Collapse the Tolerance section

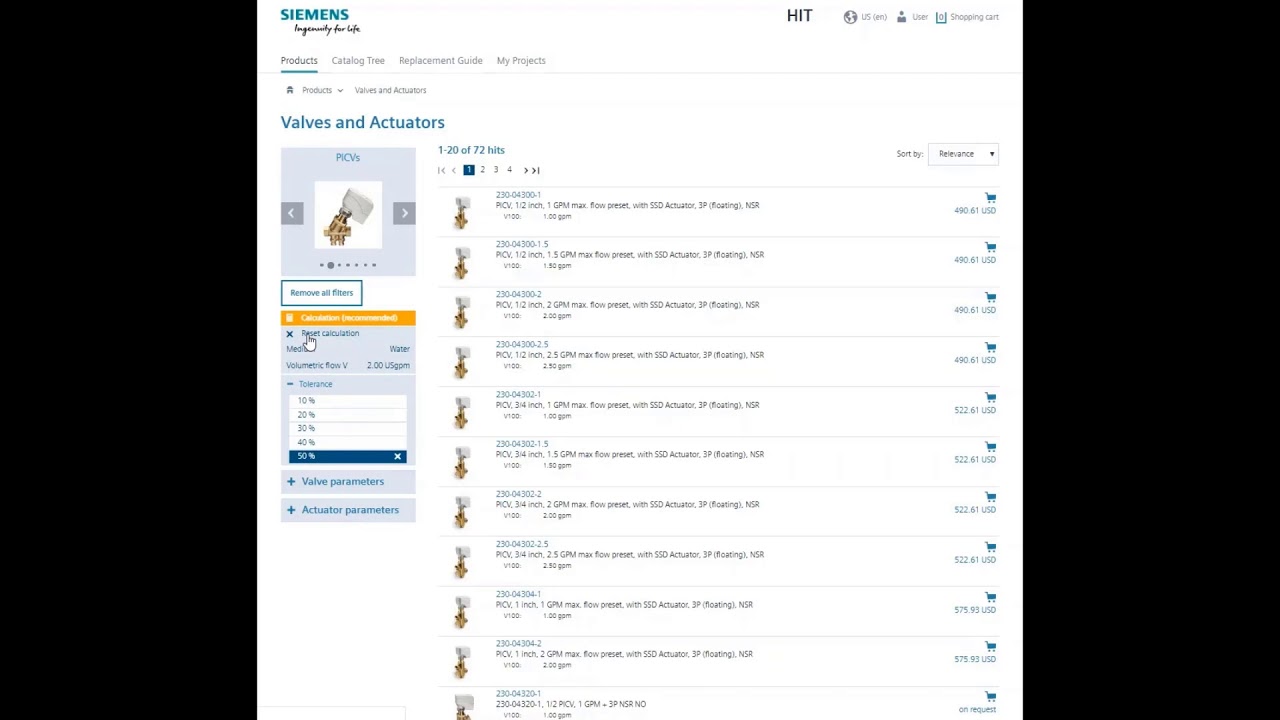(x=290, y=384)
